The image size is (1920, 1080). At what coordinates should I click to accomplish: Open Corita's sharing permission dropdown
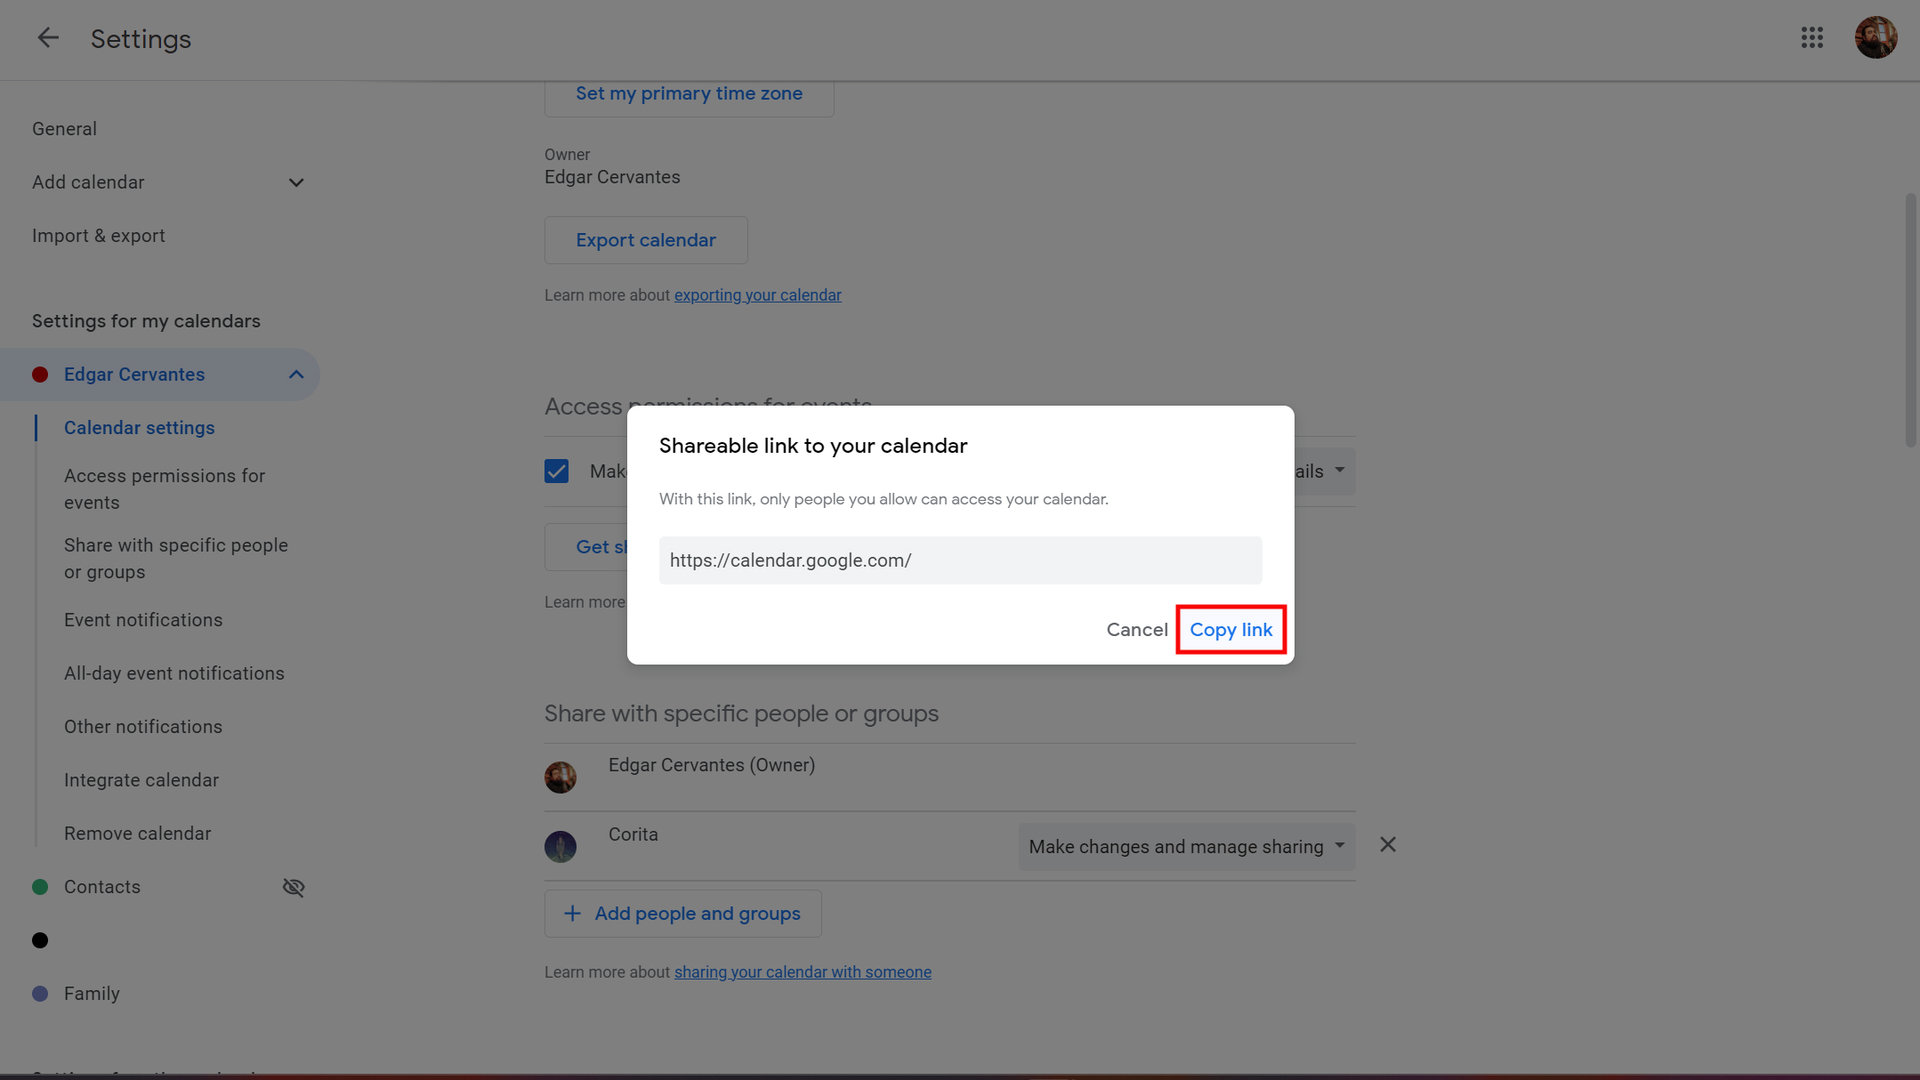(1186, 847)
